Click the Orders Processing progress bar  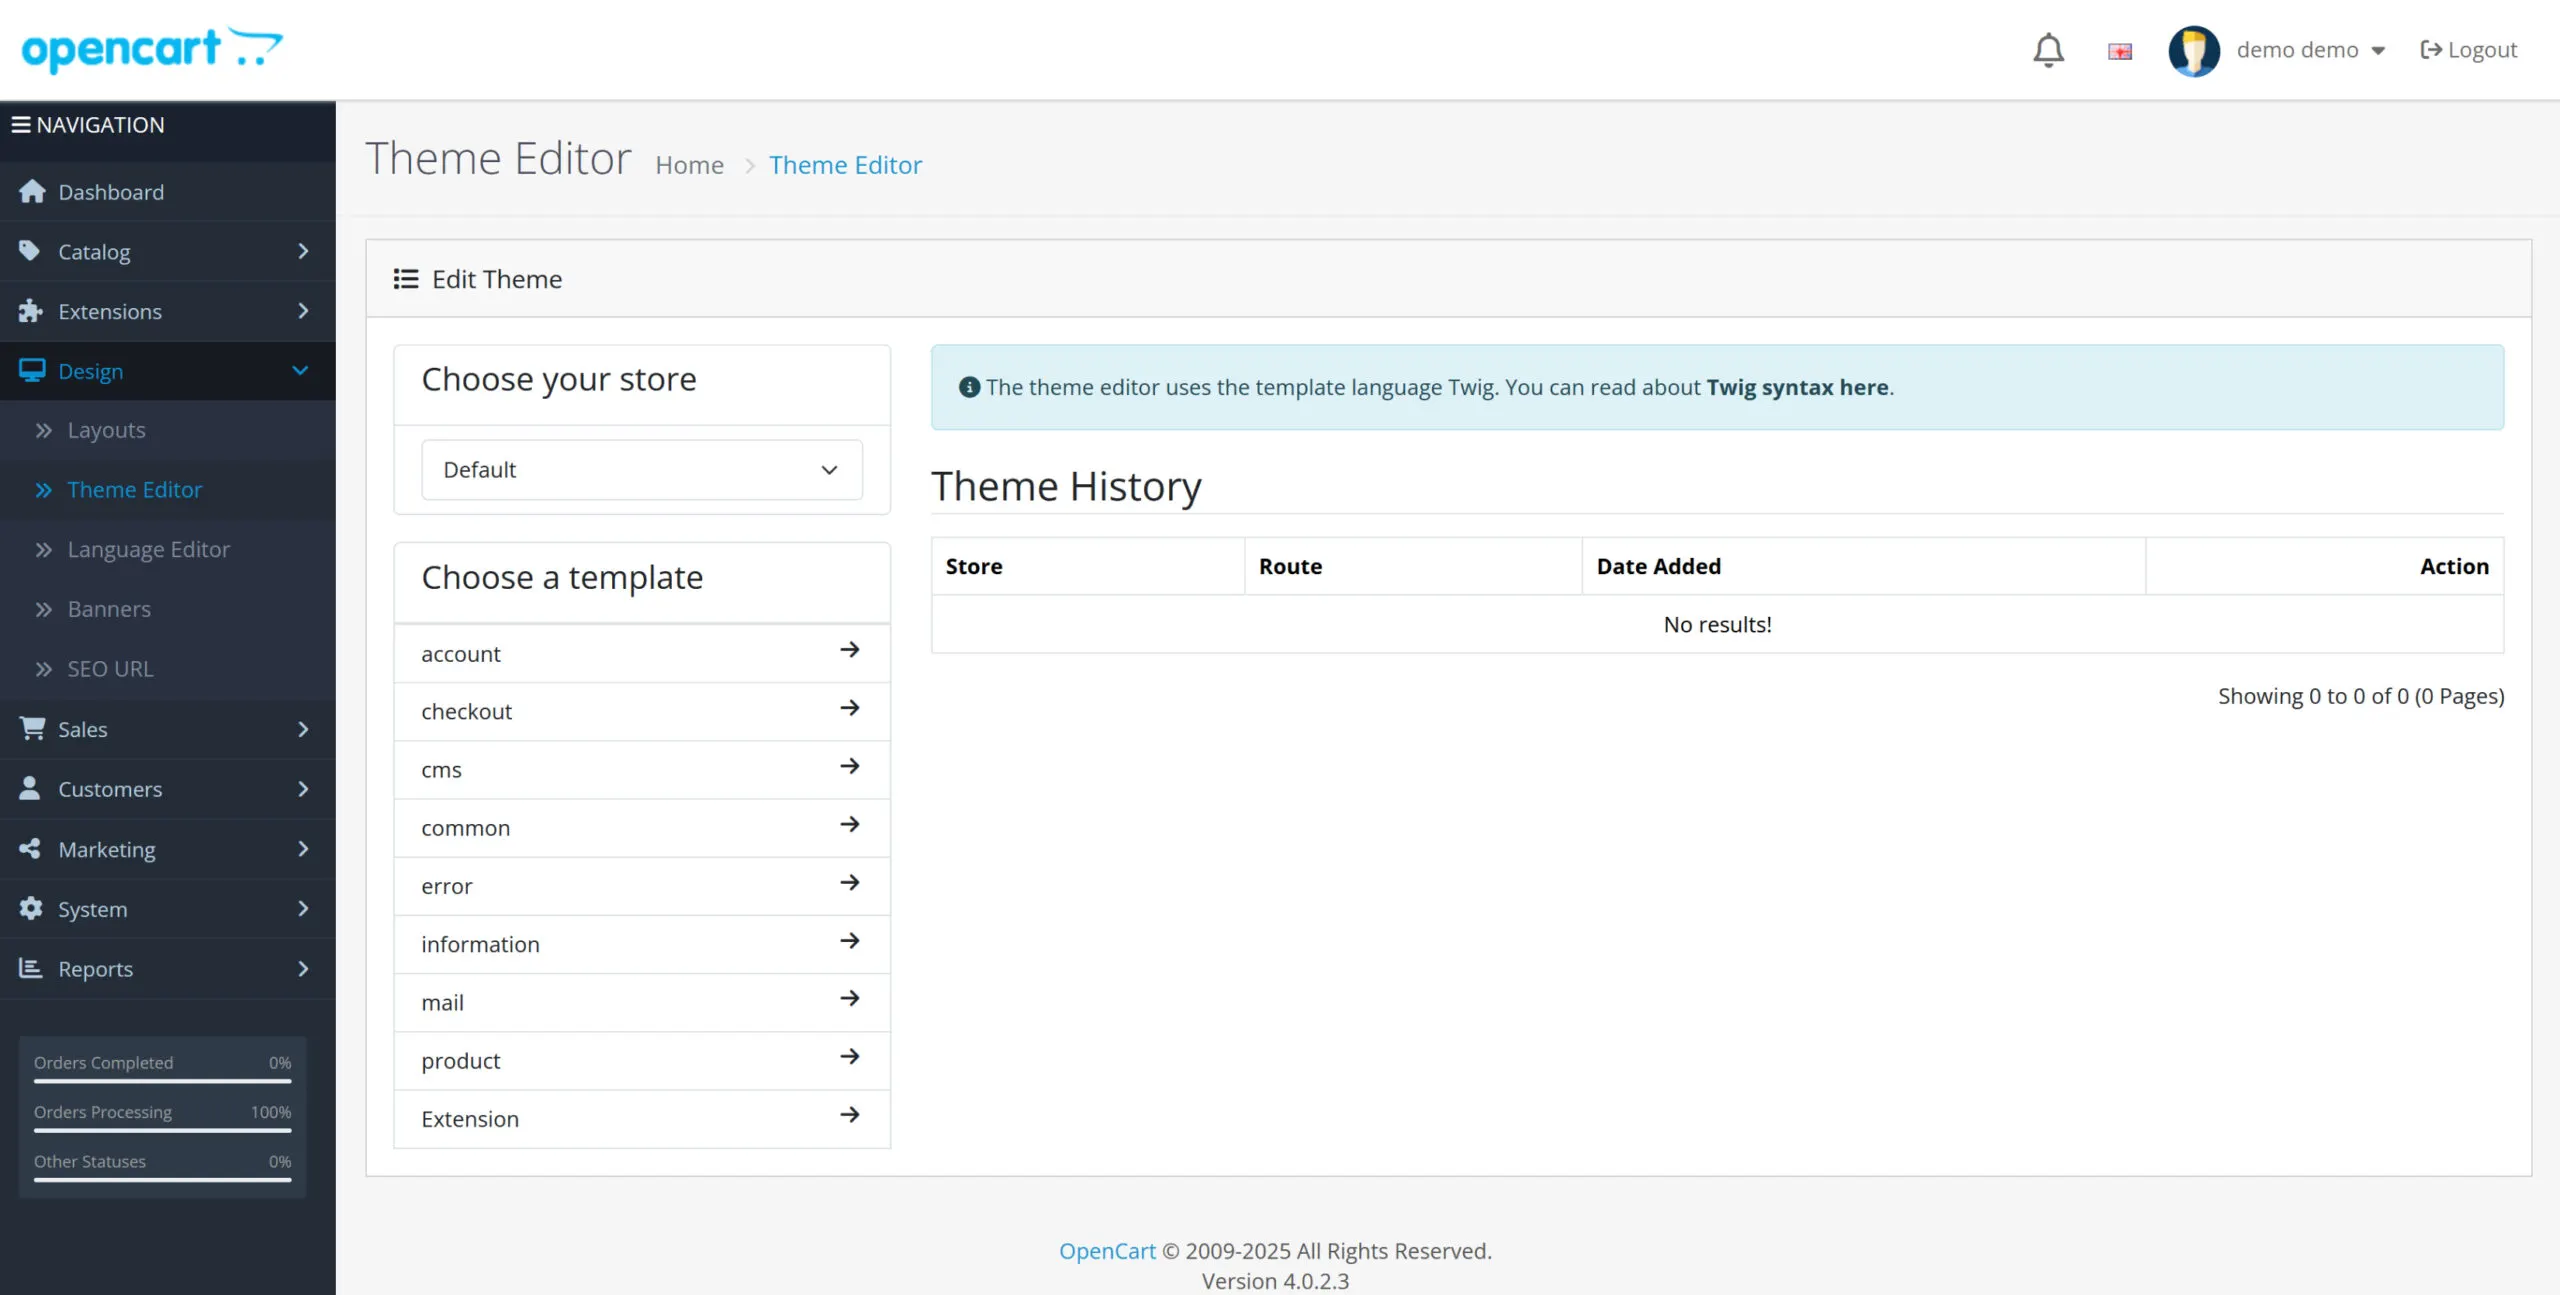point(161,1133)
